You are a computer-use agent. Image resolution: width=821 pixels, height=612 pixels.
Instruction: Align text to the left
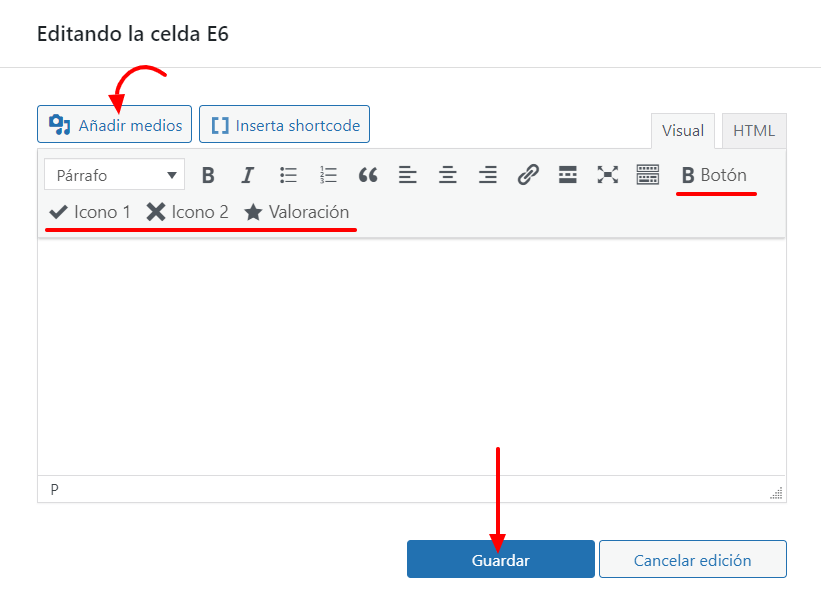[x=408, y=175]
